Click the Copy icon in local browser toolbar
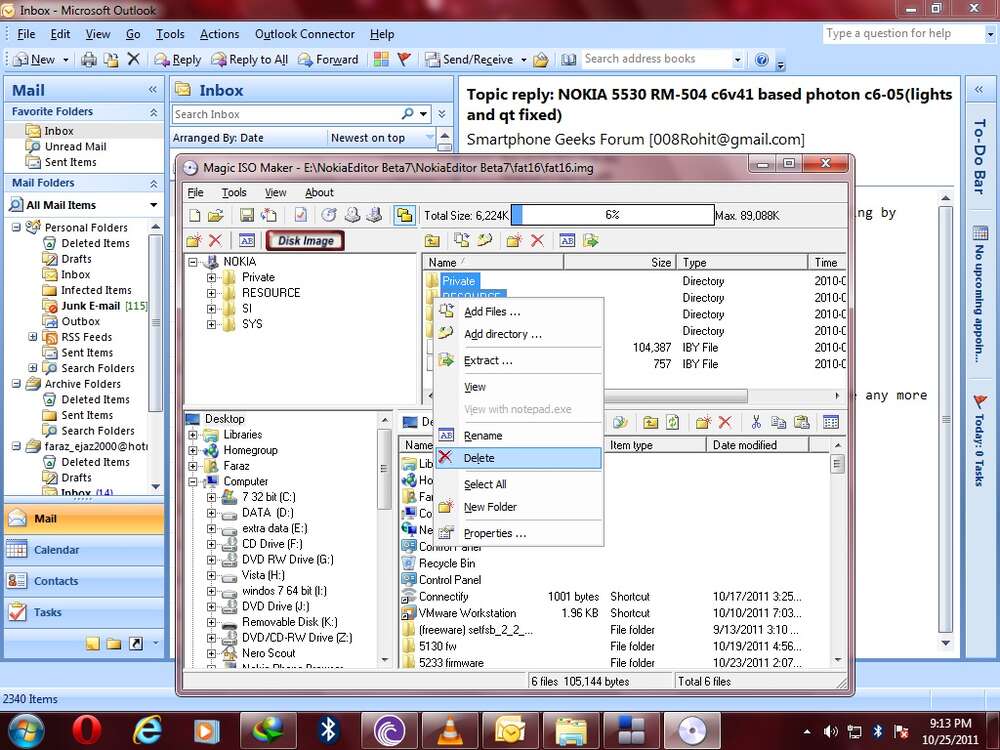 778,422
